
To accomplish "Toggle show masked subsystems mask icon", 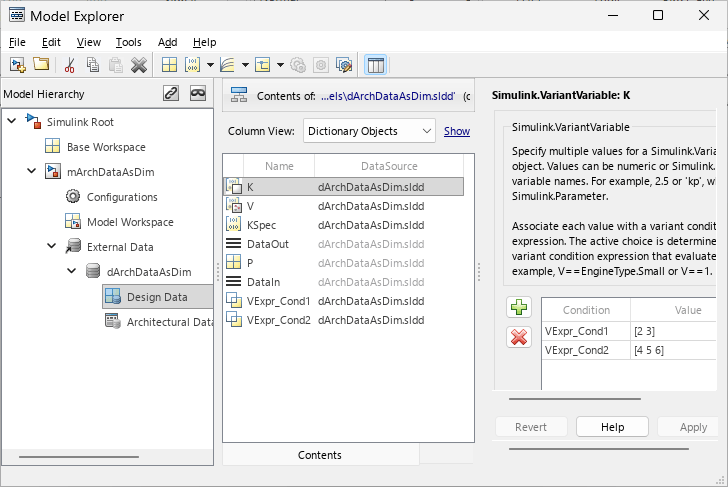I will point(198,93).
